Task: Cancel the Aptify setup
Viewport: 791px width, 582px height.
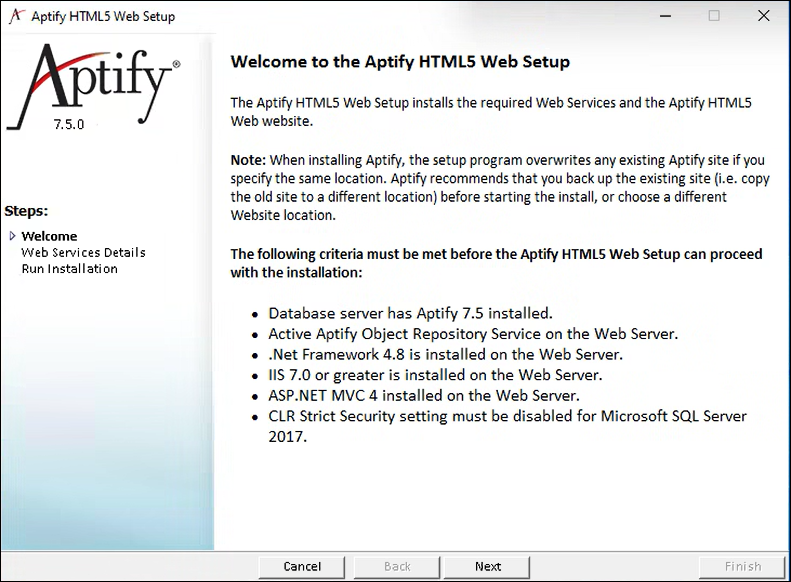Action: click(302, 567)
